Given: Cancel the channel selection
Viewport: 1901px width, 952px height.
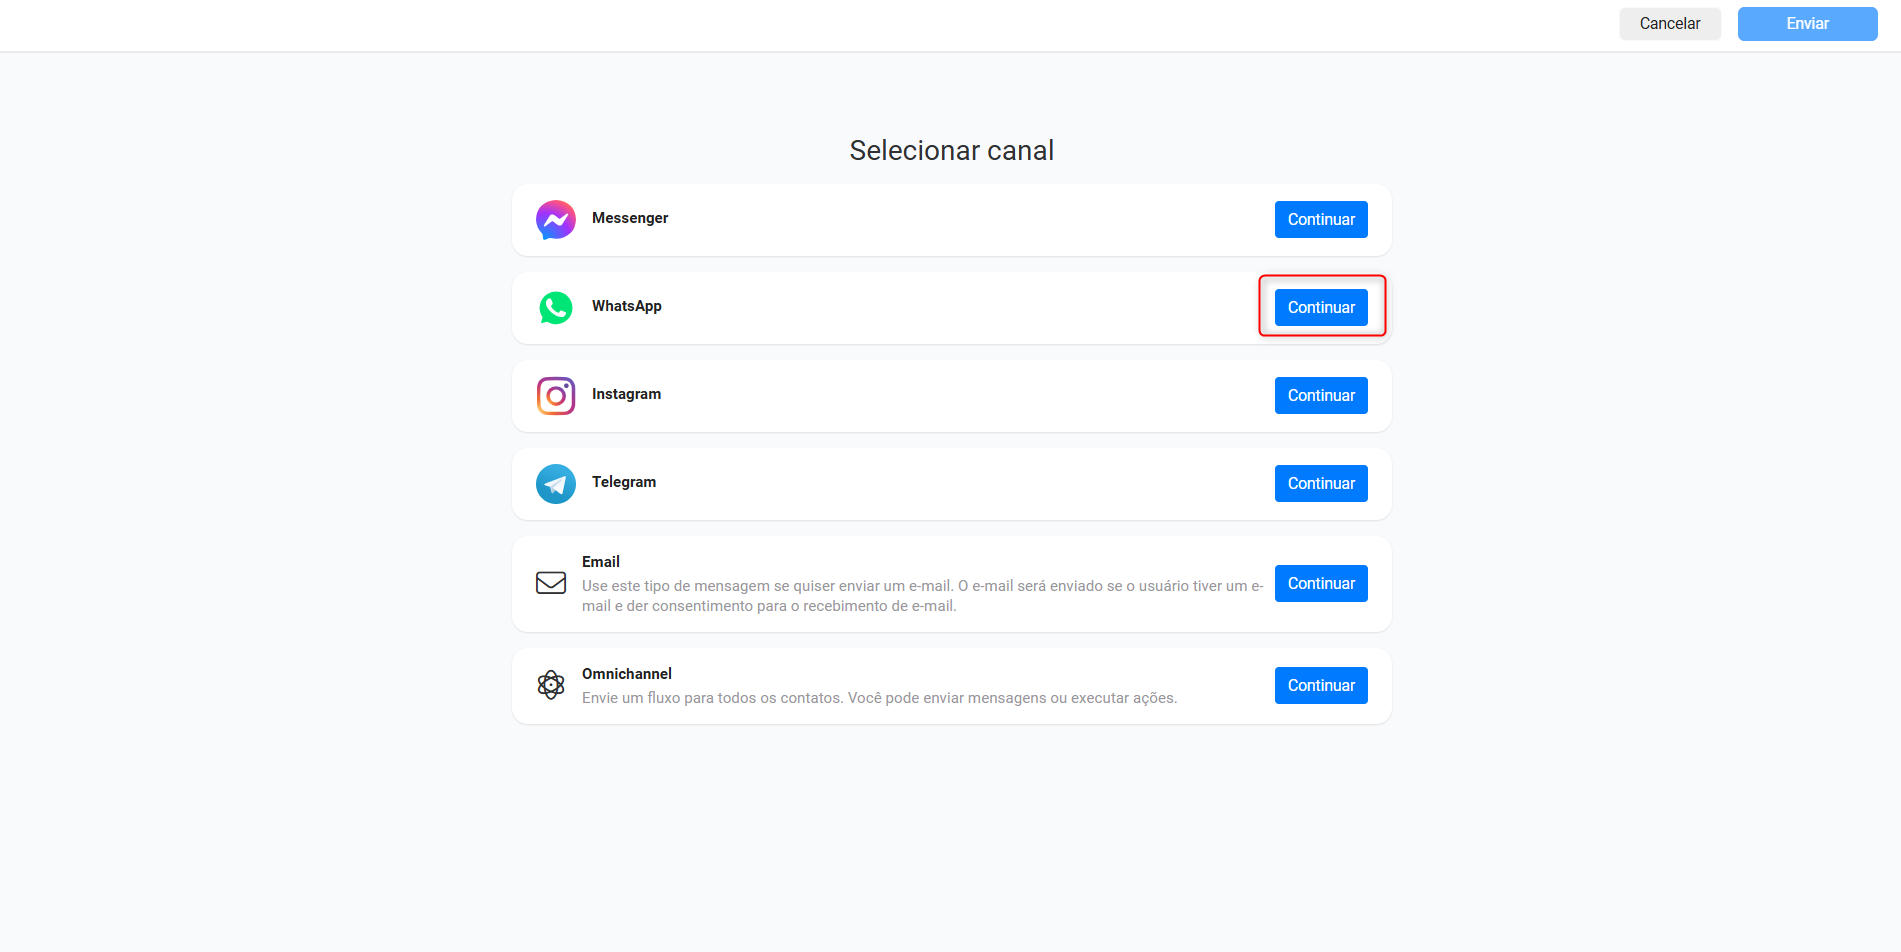Looking at the screenshot, I should coord(1670,24).
